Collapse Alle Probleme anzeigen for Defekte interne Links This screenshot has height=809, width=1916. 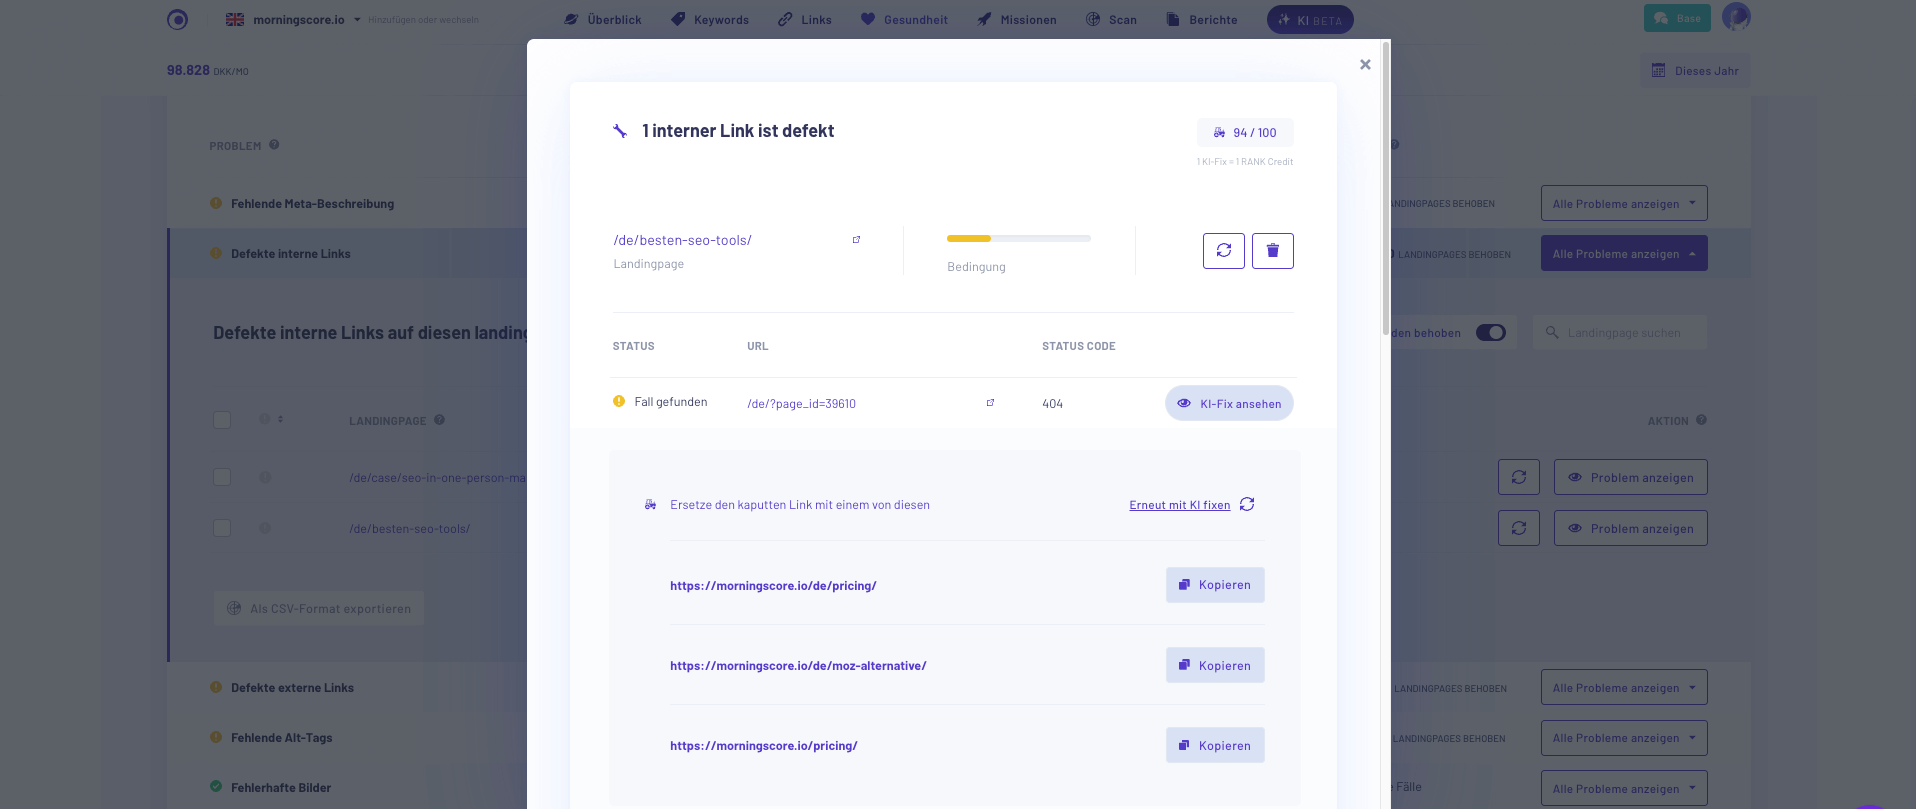(1624, 253)
